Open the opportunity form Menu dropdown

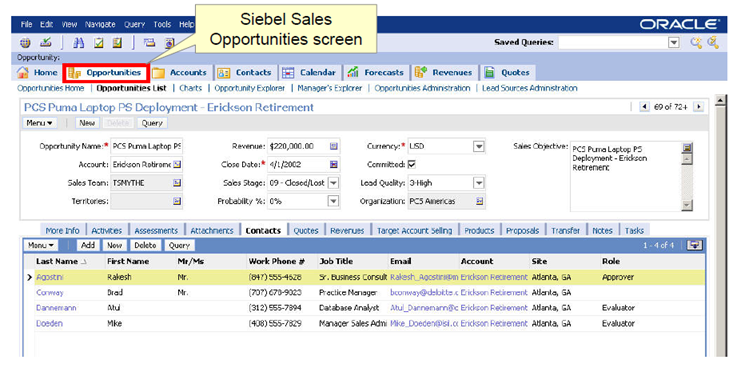click(39, 123)
